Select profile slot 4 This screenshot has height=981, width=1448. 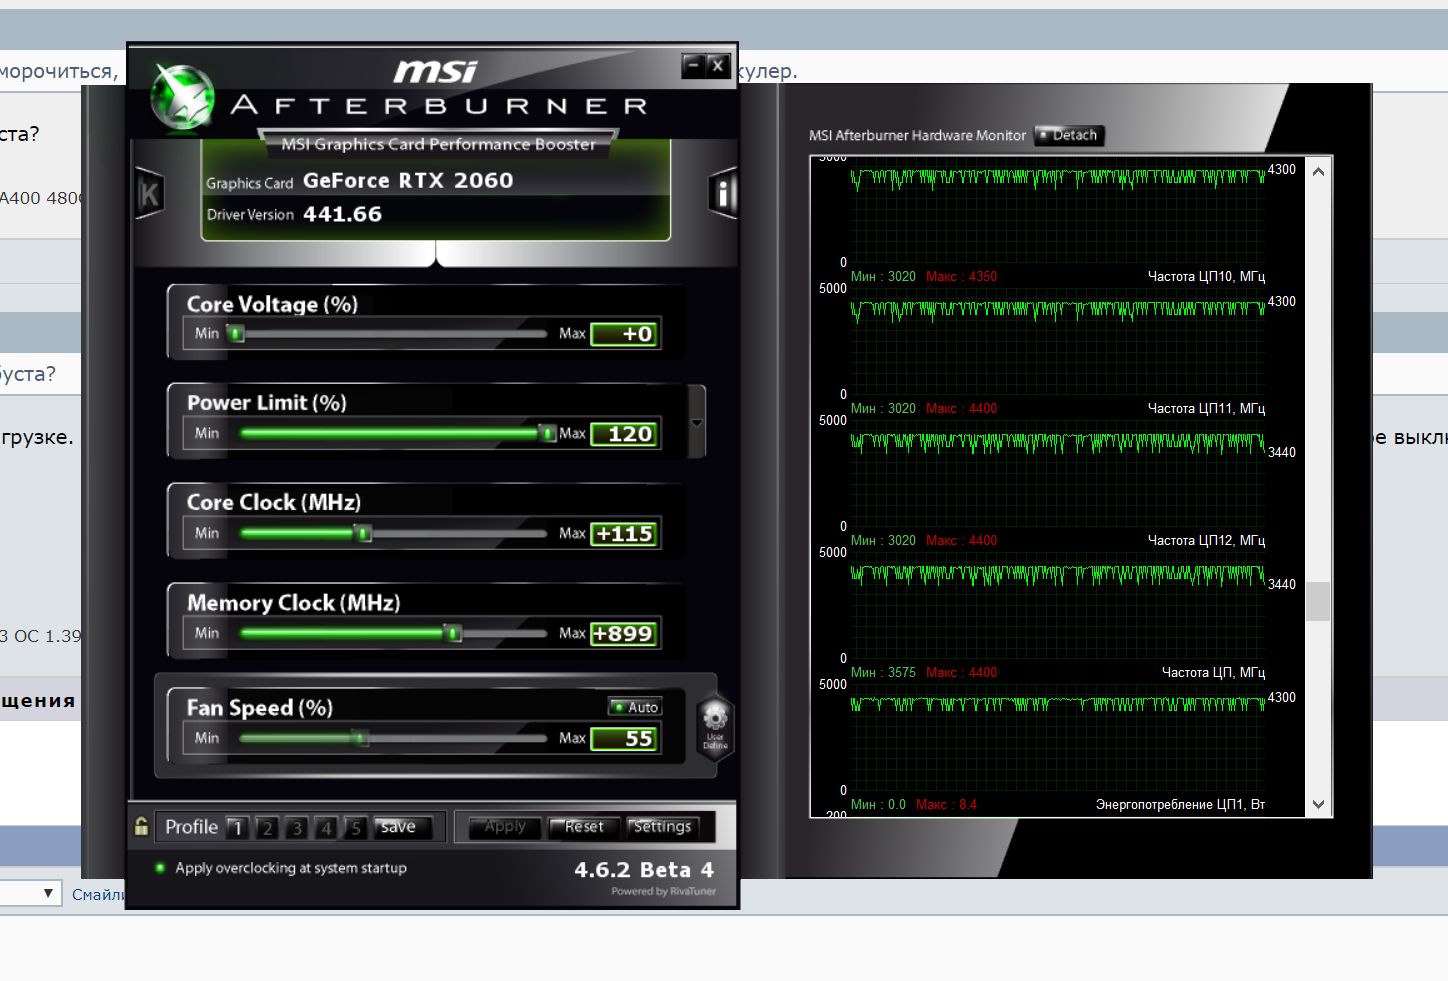(x=326, y=828)
